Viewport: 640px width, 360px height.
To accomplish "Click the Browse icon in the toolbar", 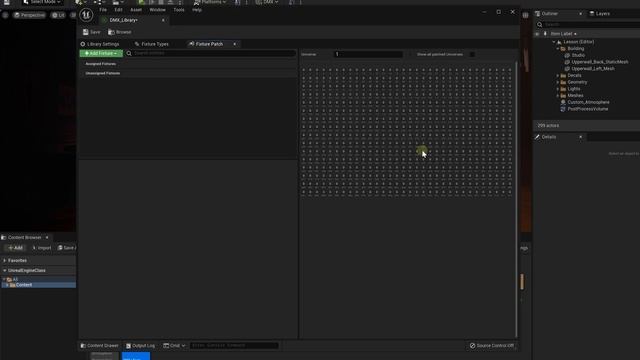I will [111, 32].
